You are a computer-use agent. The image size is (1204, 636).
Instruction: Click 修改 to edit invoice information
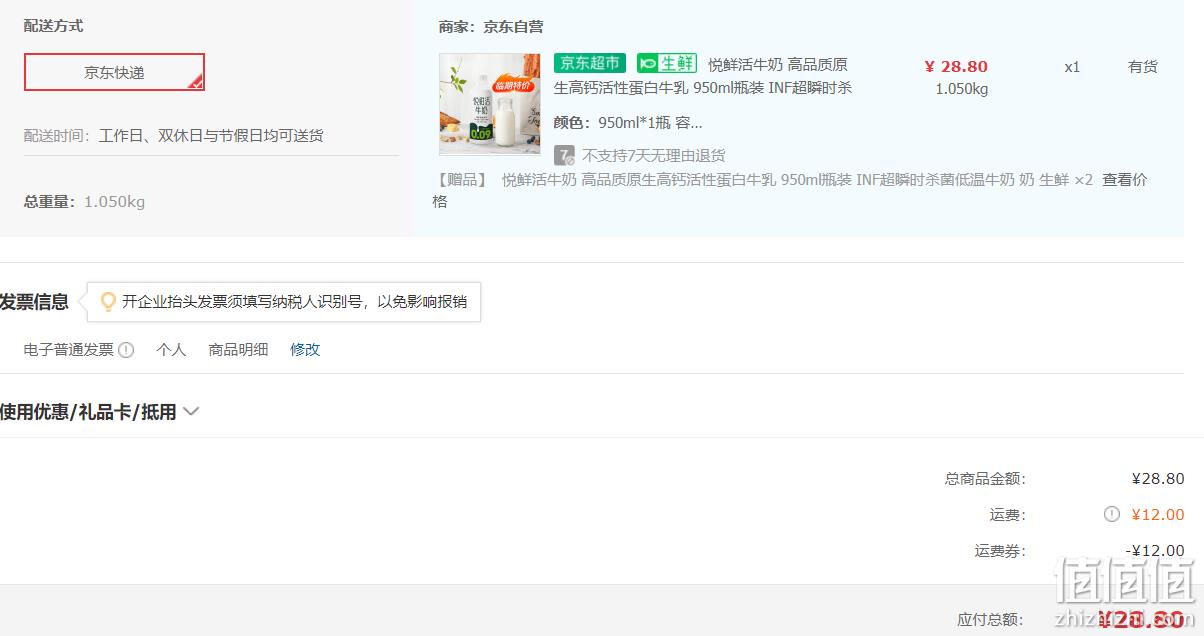click(x=305, y=350)
